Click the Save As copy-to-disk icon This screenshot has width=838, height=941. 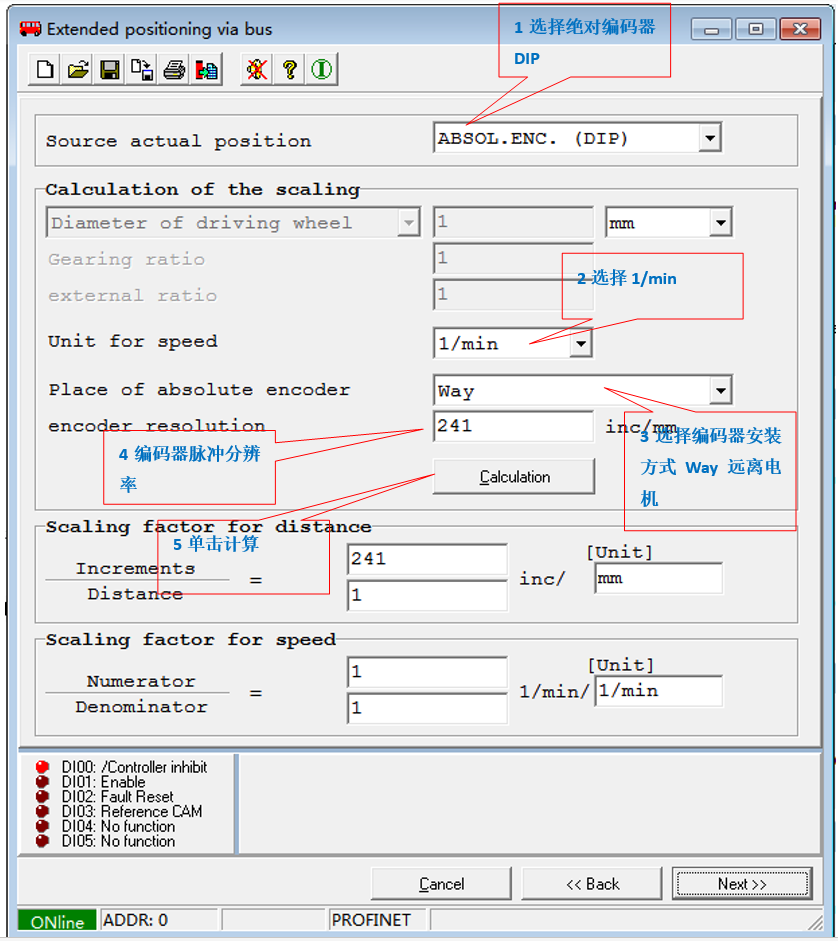[142, 70]
